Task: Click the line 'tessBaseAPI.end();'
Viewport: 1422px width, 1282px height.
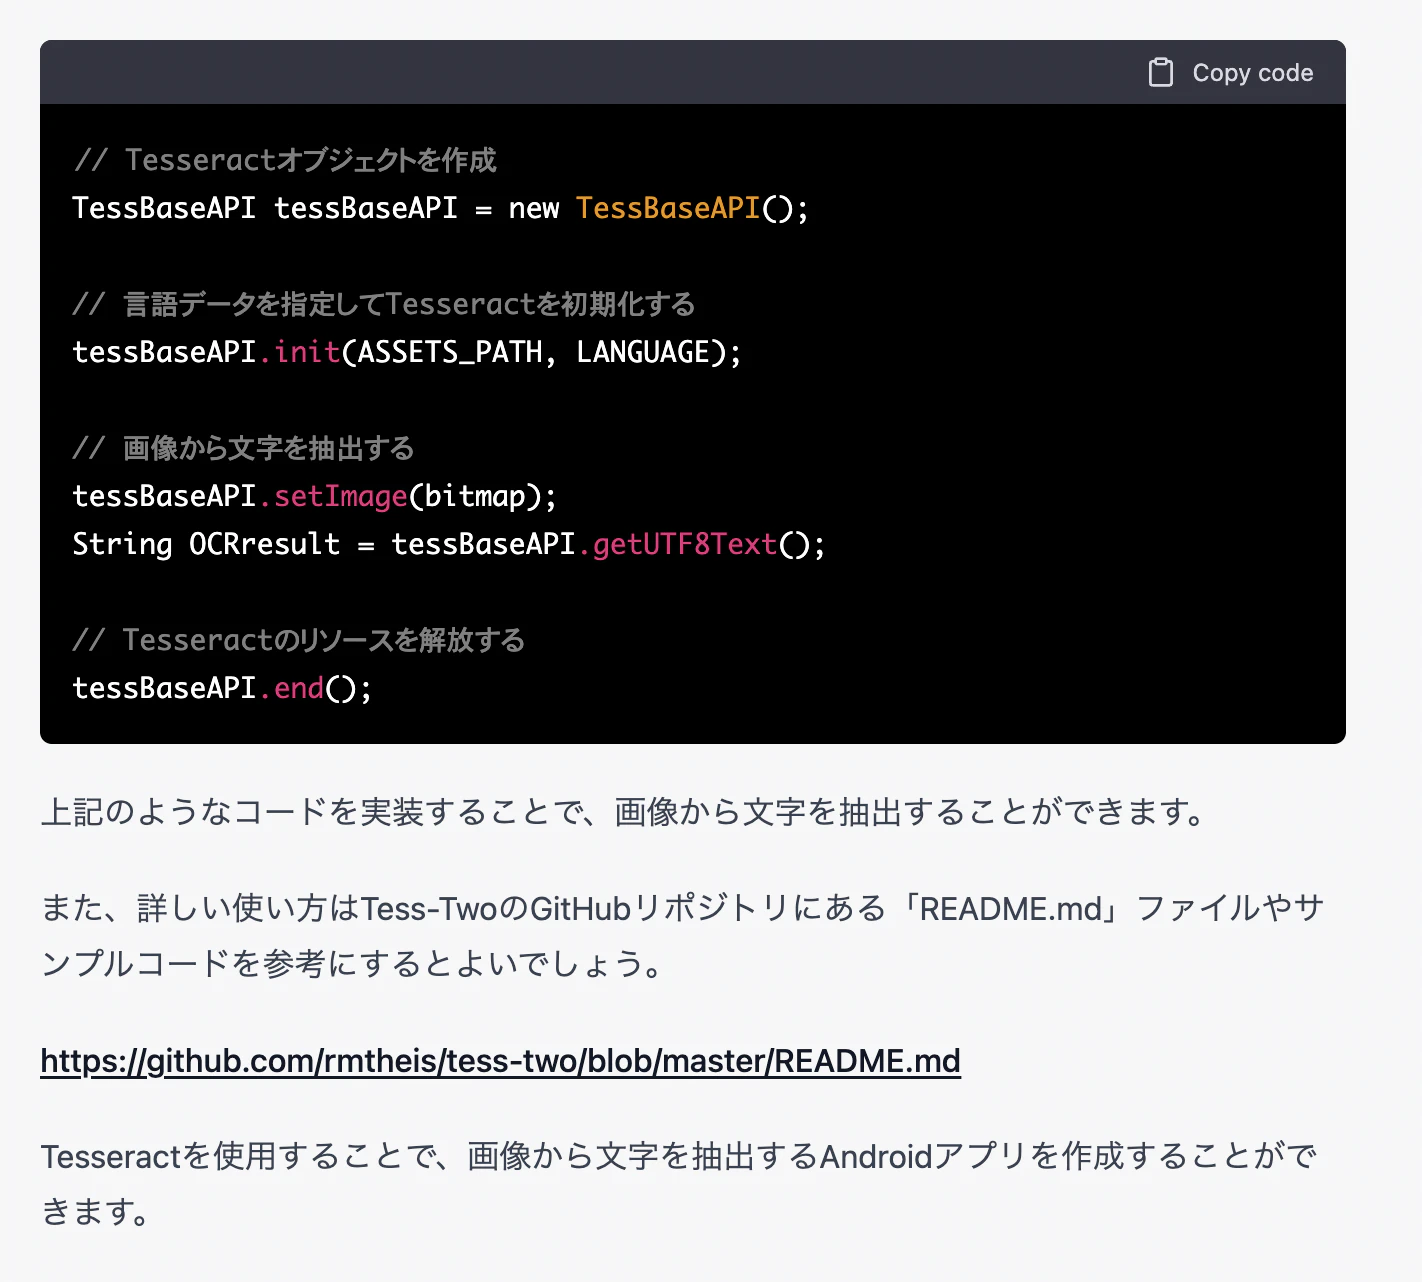Action: pos(222,688)
